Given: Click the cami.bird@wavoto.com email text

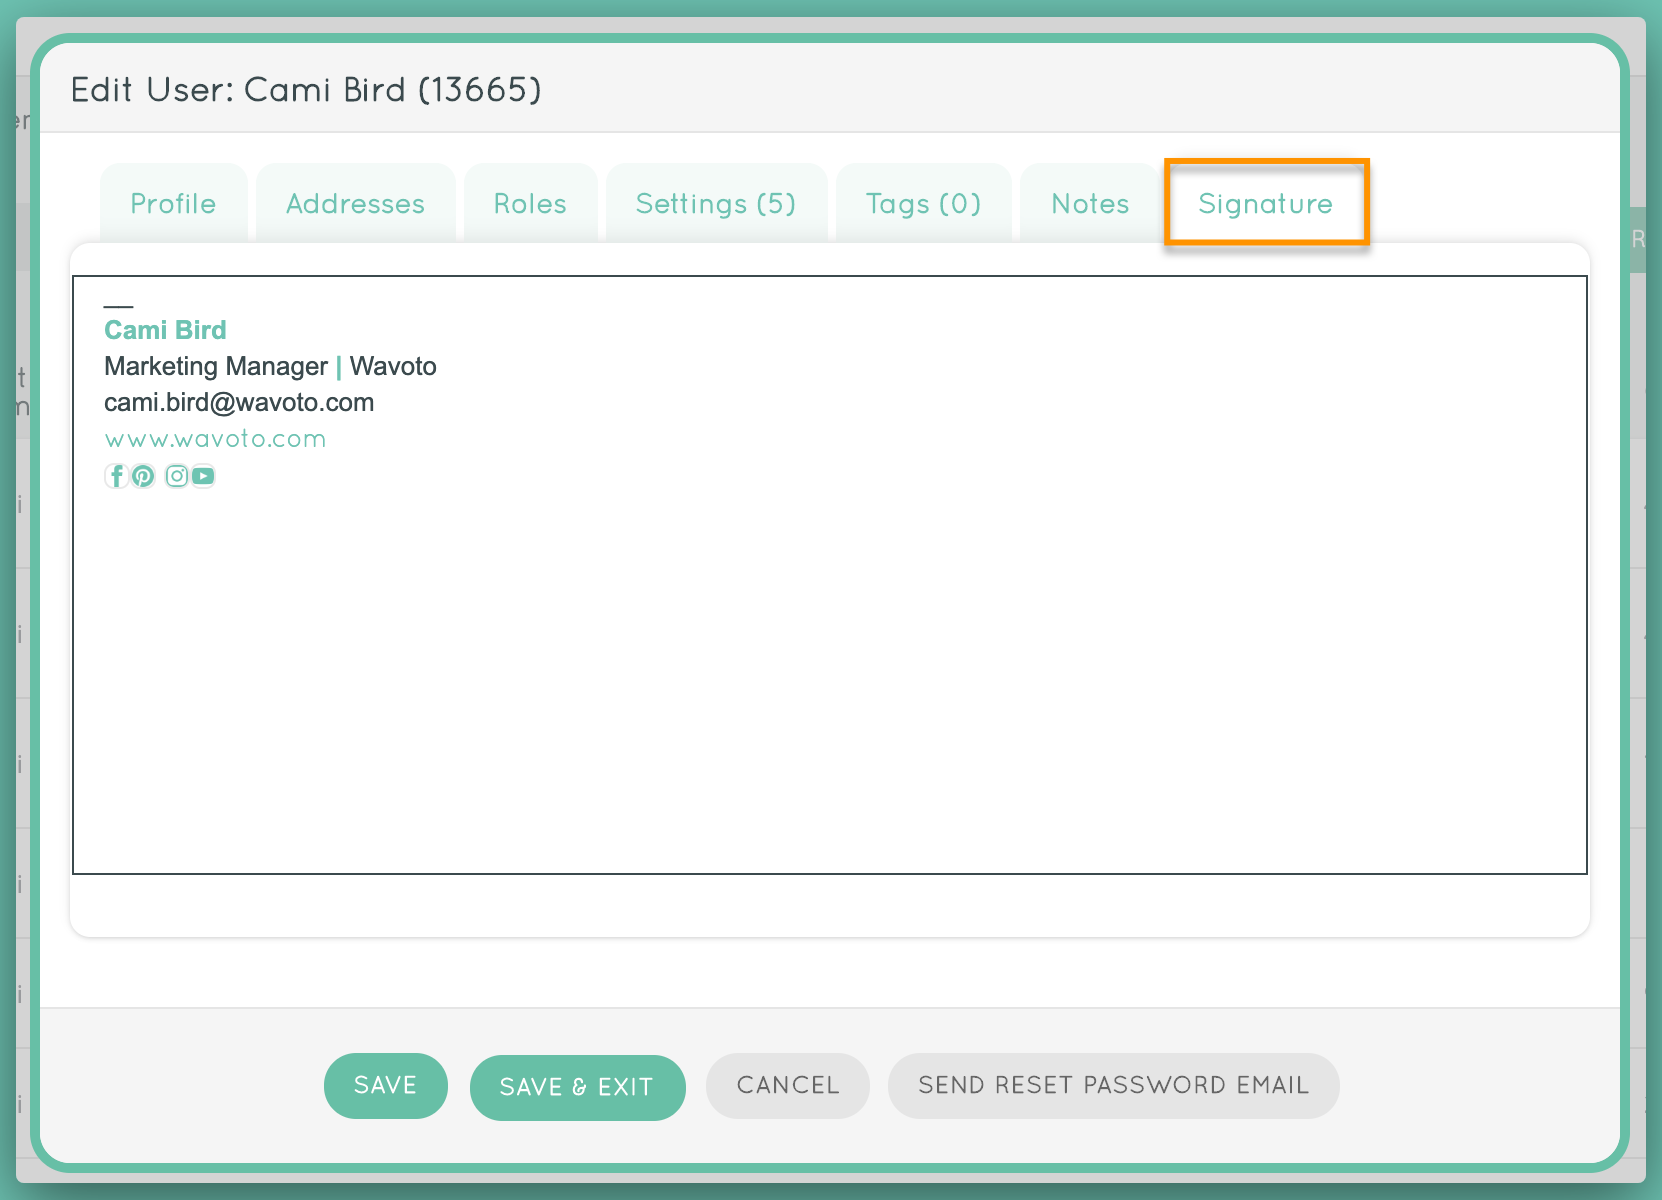Looking at the screenshot, I should (239, 403).
